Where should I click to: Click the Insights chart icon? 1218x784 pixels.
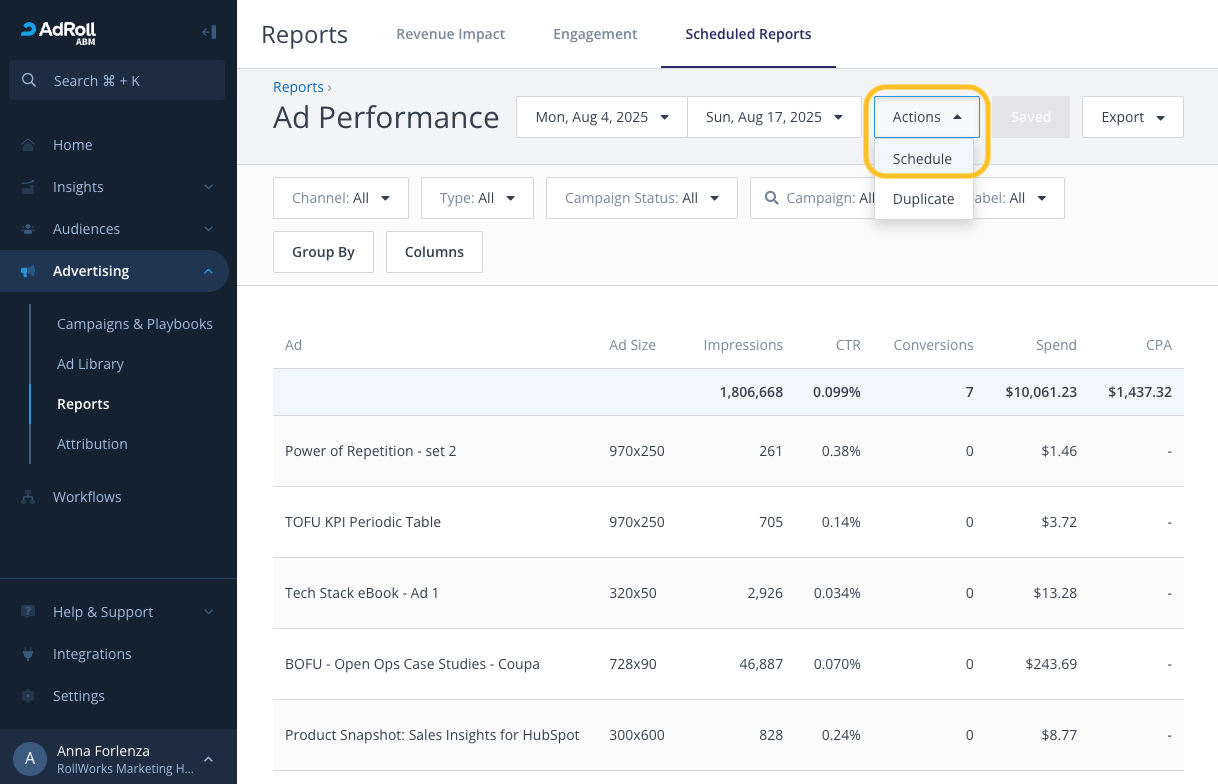(29, 187)
